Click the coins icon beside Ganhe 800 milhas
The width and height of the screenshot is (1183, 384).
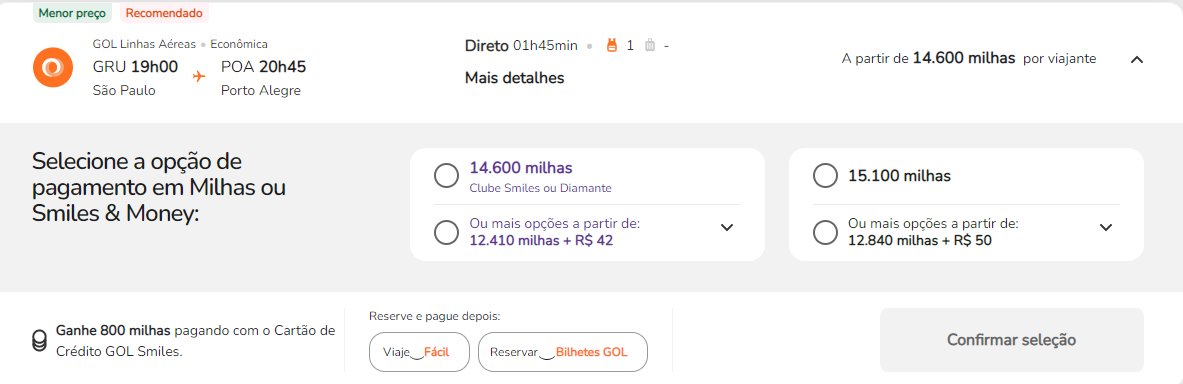point(39,340)
